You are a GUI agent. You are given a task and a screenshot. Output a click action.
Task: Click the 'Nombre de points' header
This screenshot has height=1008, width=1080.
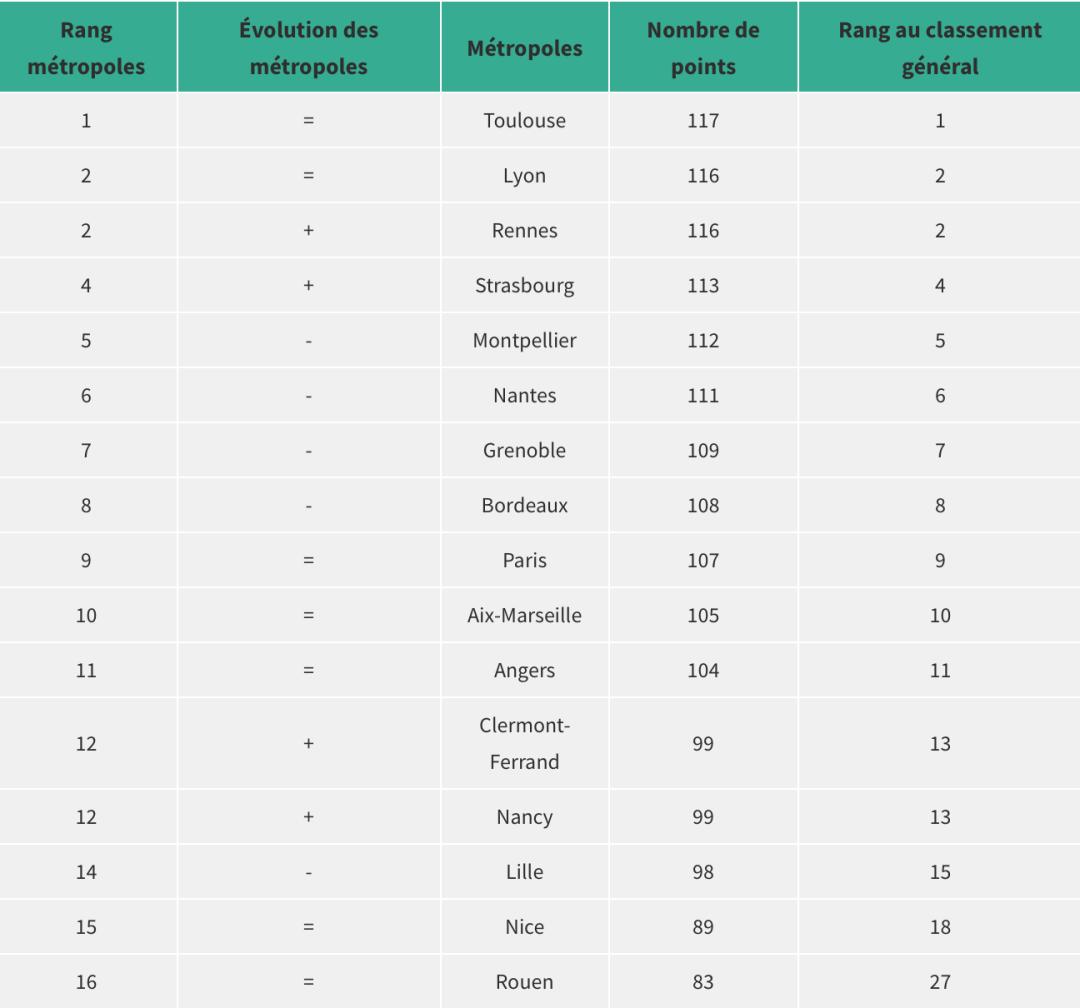pos(703,48)
